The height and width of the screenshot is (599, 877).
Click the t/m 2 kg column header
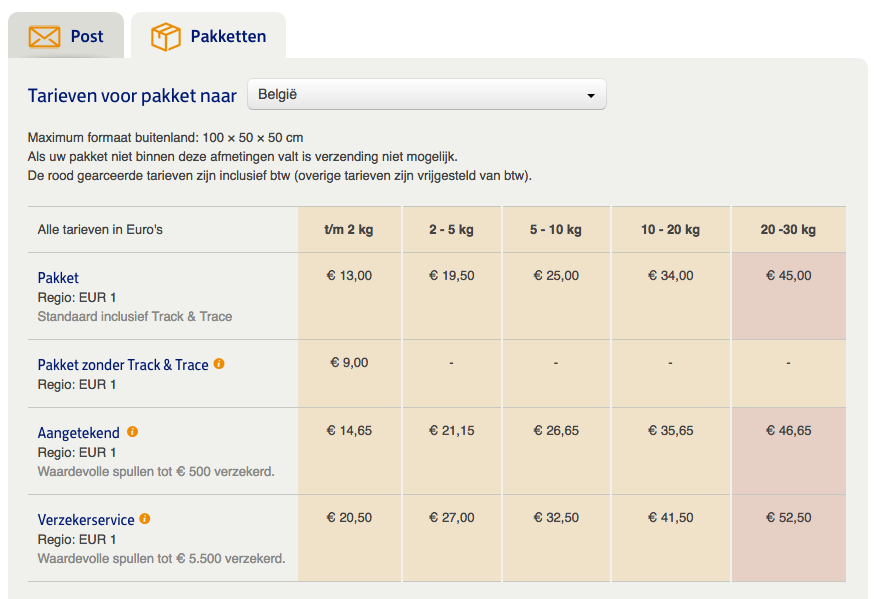click(349, 229)
